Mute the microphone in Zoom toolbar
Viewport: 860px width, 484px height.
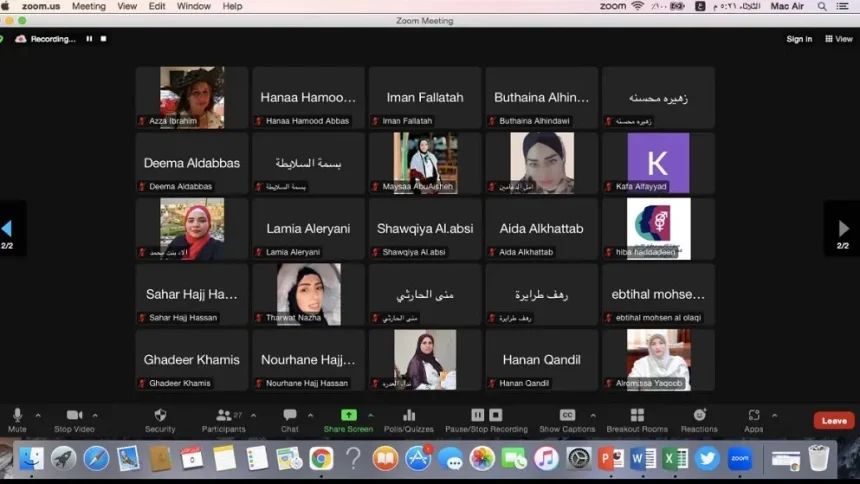(17, 420)
